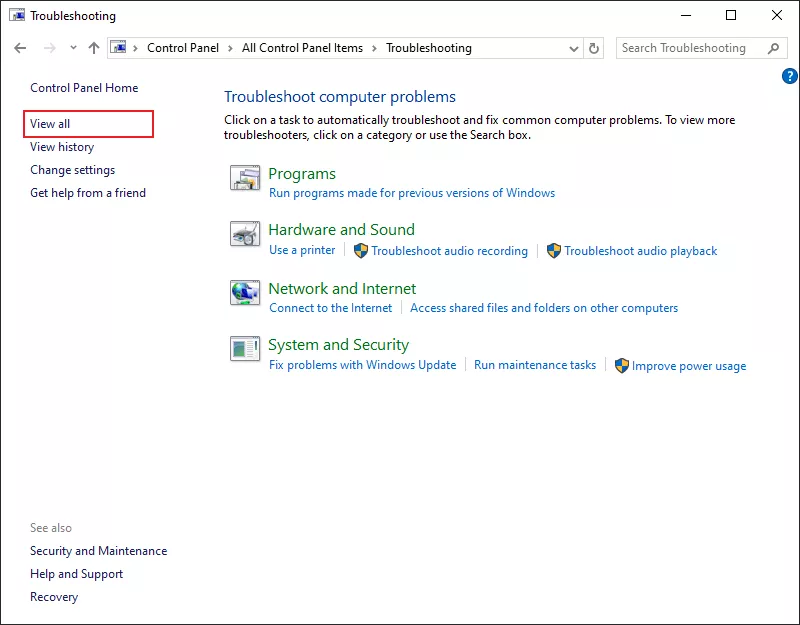The width and height of the screenshot is (800, 625).
Task: Click Fix problems with Windows Update
Action: (x=363, y=365)
